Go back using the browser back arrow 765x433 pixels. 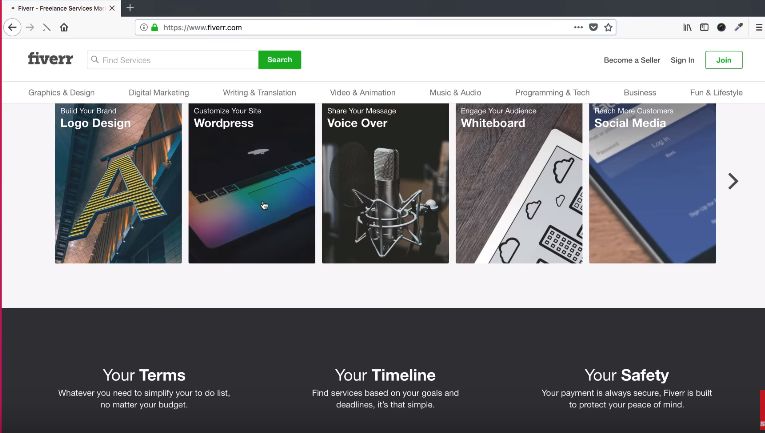tap(12, 27)
